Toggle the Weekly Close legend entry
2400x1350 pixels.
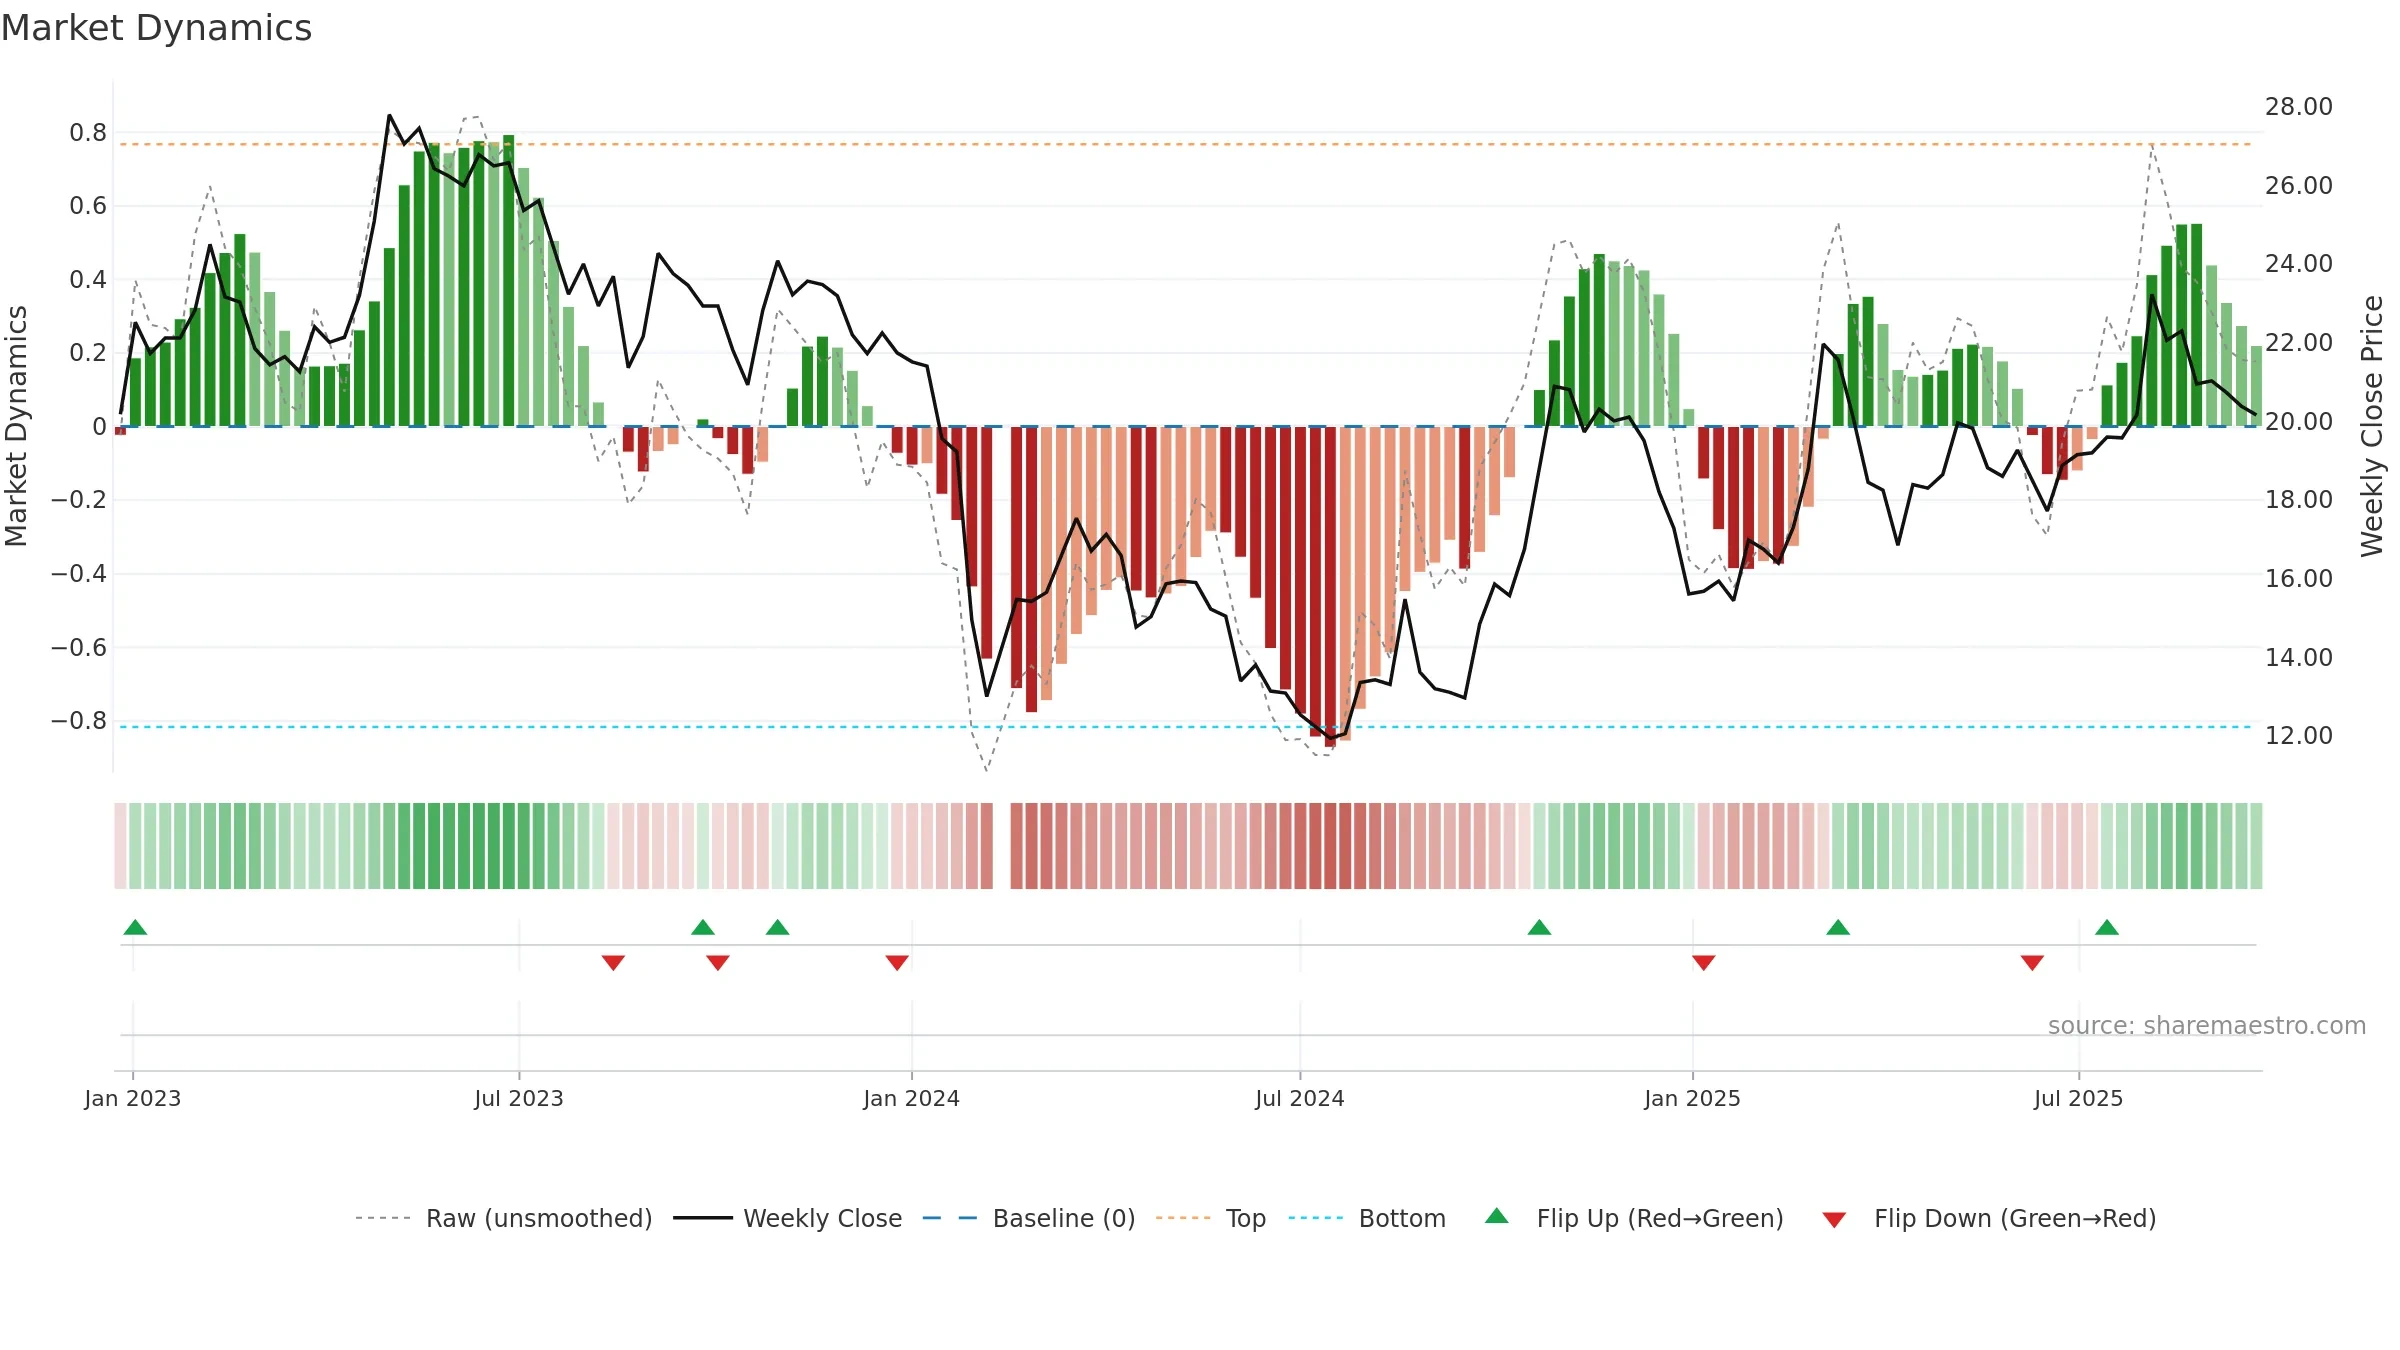tap(788, 1218)
